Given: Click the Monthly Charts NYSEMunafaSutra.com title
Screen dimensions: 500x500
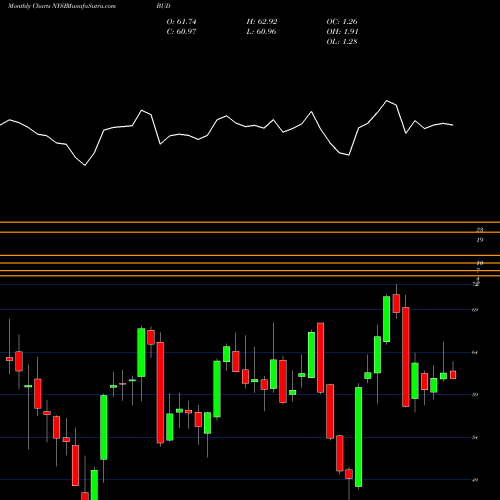Looking at the screenshot, I should coord(62,6).
